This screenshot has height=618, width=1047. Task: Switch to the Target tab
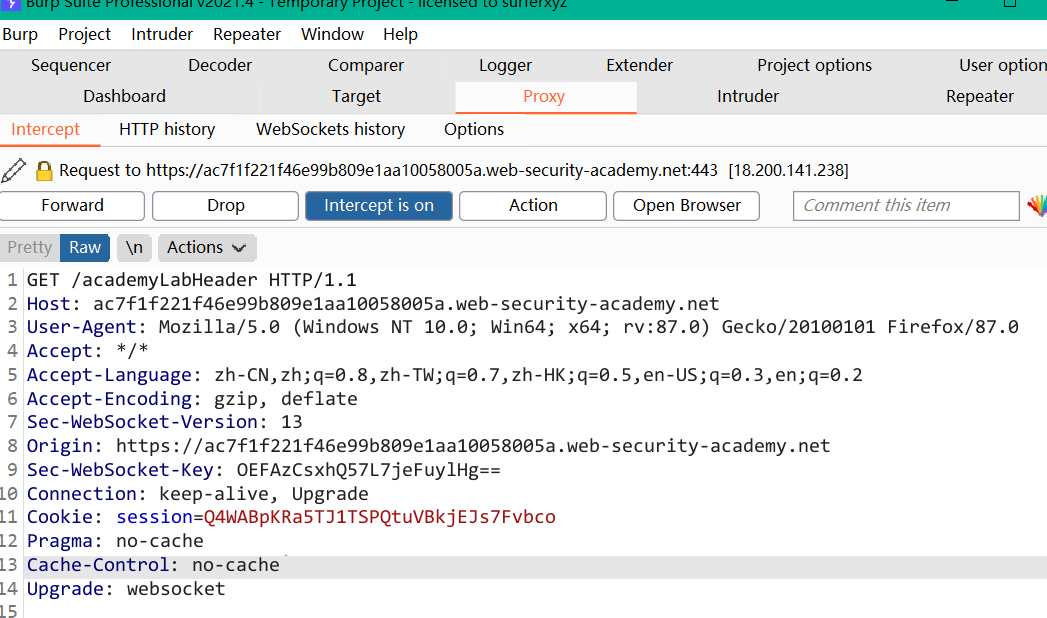357,96
